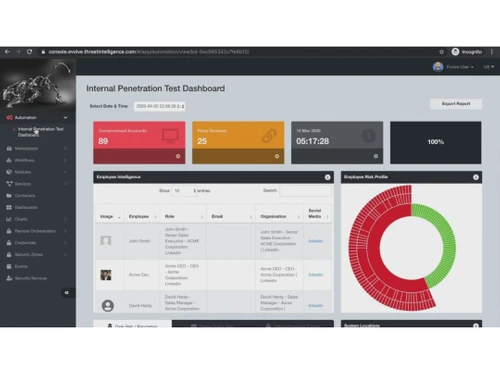Click the browser back arrow
This screenshot has height=375, width=500.
point(7,52)
